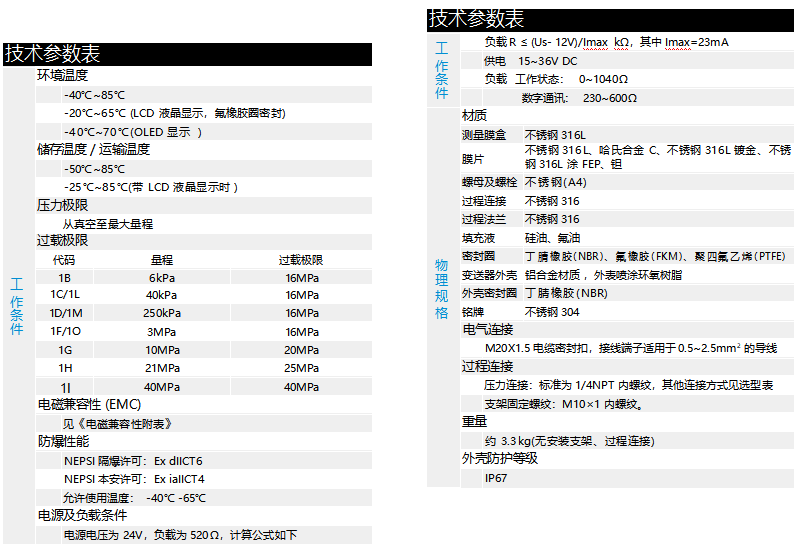
Task: Select the IP67 protection rating value
Action: (x=496, y=478)
